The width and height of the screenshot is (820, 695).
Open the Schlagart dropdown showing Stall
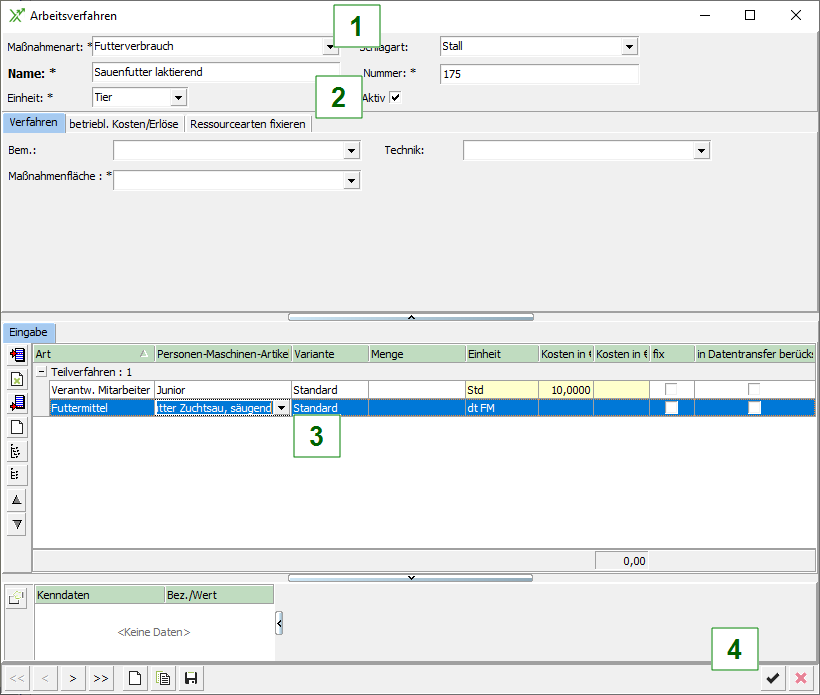click(x=629, y=46)
